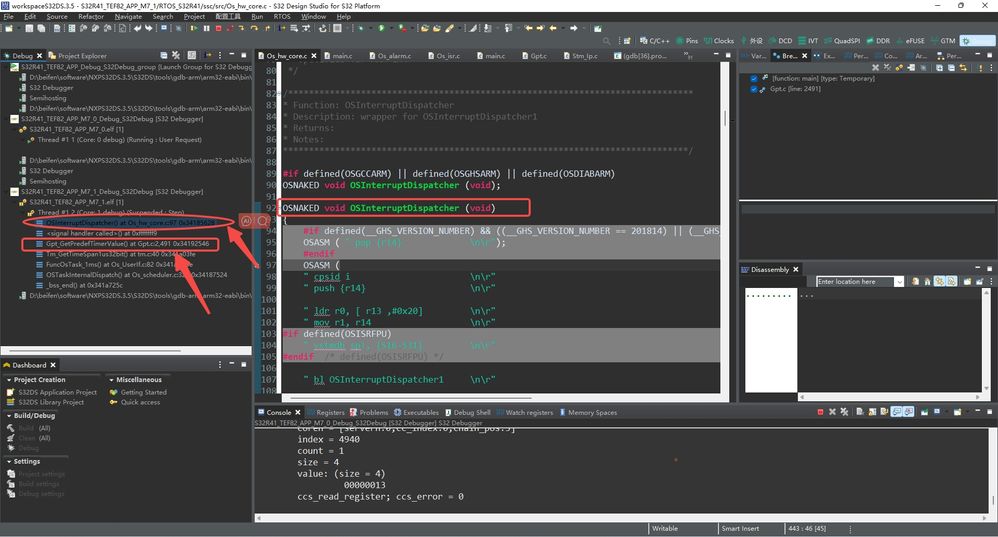Click the Step Over toolbar icon
This screenshot has height=537, width=998.
[254, 28]
